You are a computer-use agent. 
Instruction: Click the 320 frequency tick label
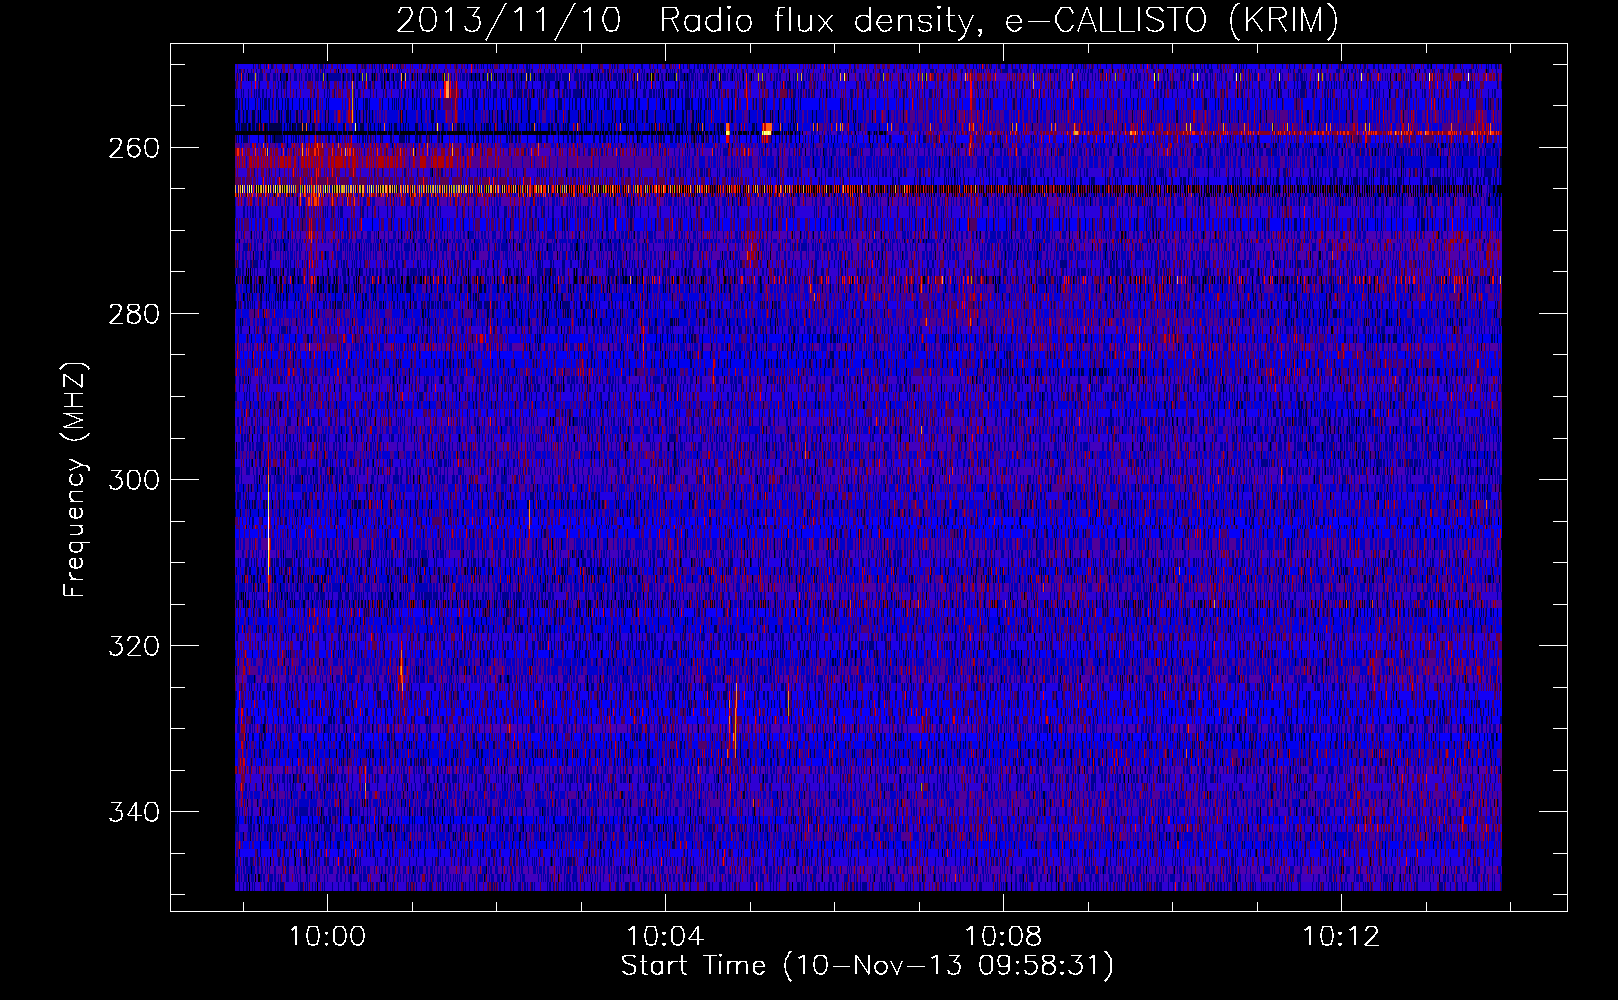click(x=134, y=646)
